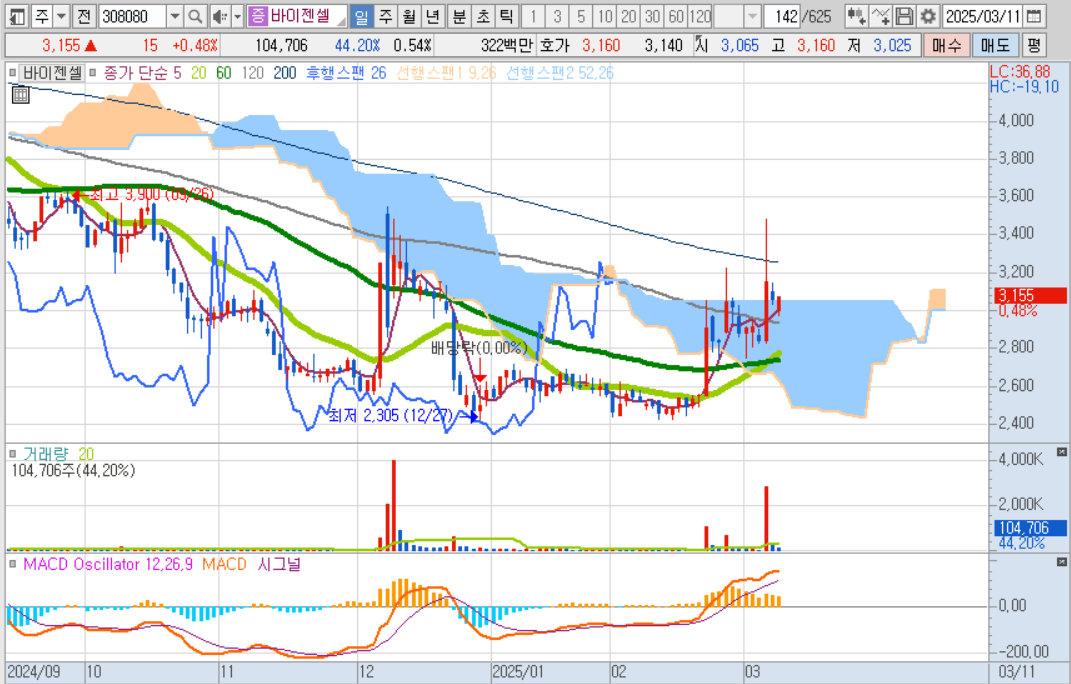Click the 바이젠셀 legend label on chart

(x=53, y=72)
